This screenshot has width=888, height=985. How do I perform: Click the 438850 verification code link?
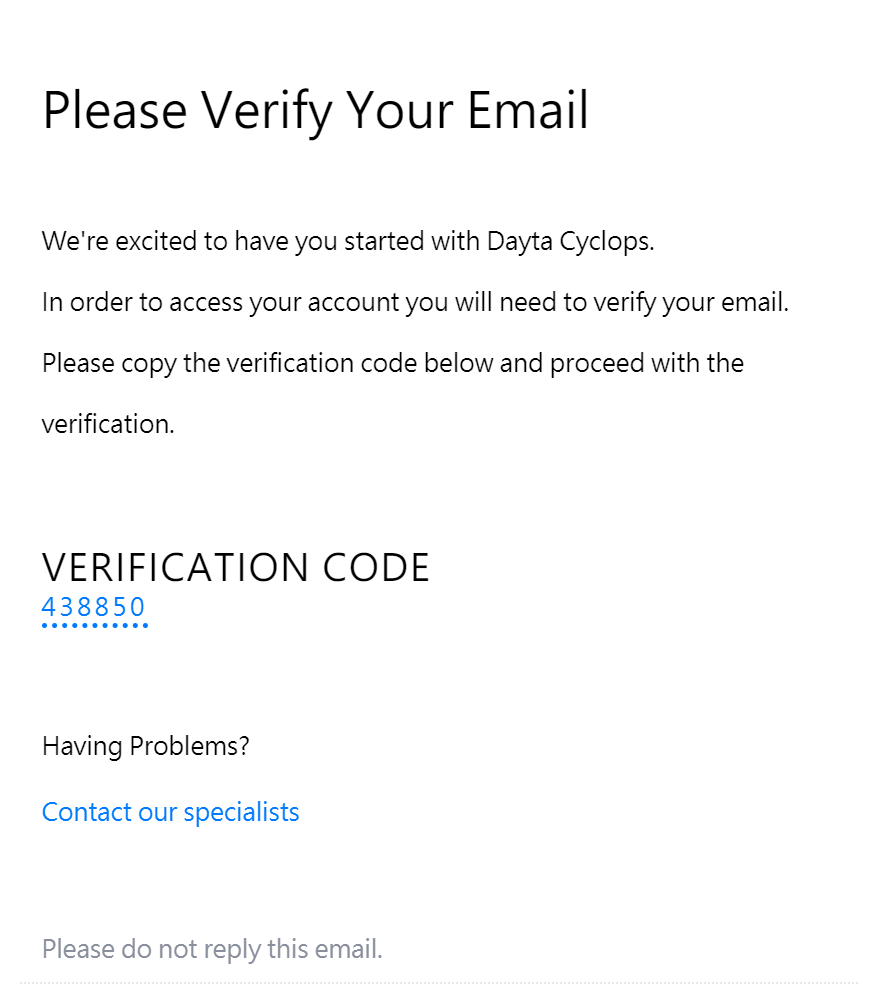click(x=94, y=607)
